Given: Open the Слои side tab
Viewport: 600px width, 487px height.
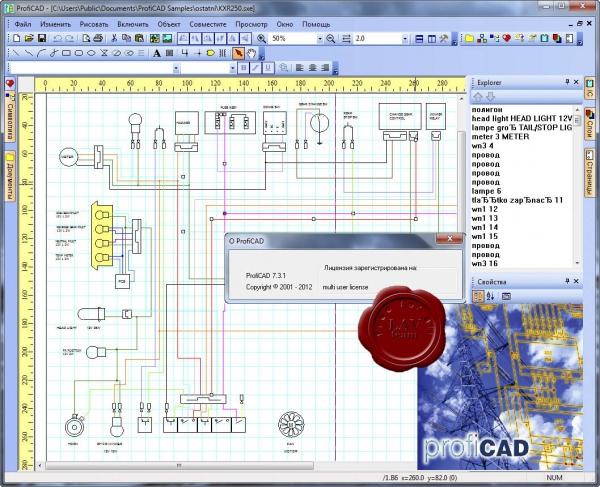Looking at the screenshot, I should 589,125.
